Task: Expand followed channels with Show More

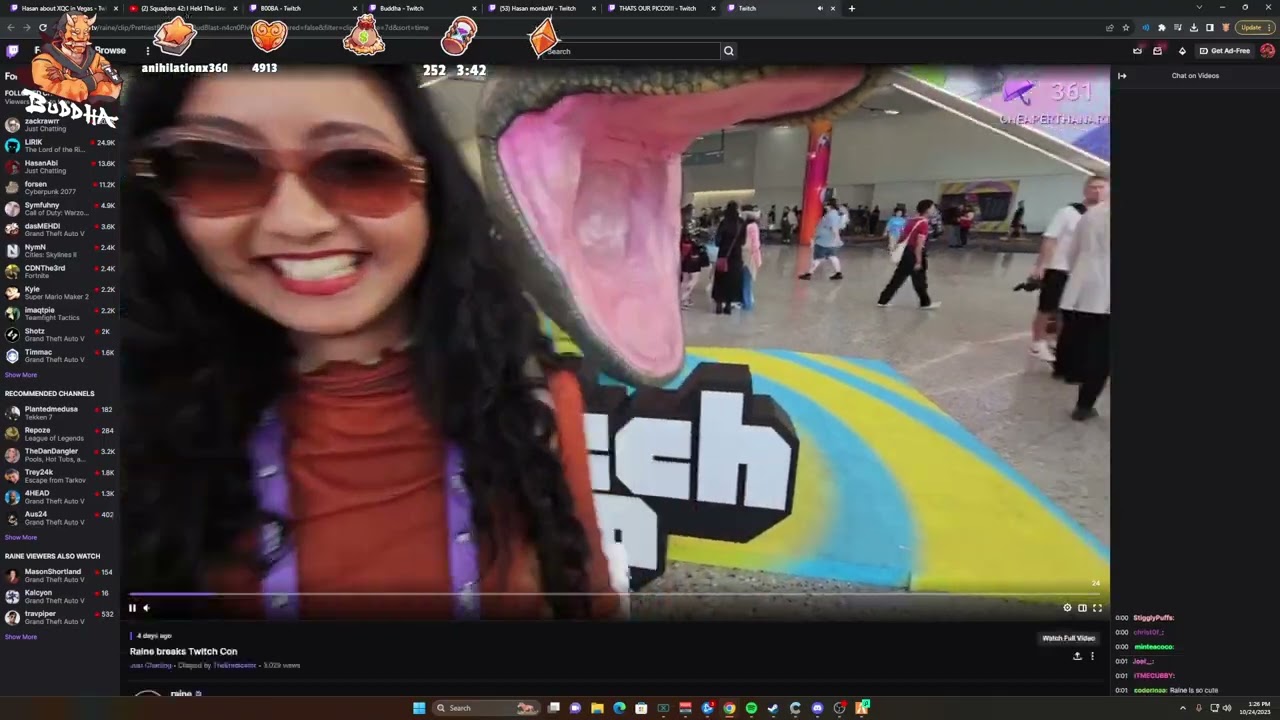Action: [x=21, y=375]
